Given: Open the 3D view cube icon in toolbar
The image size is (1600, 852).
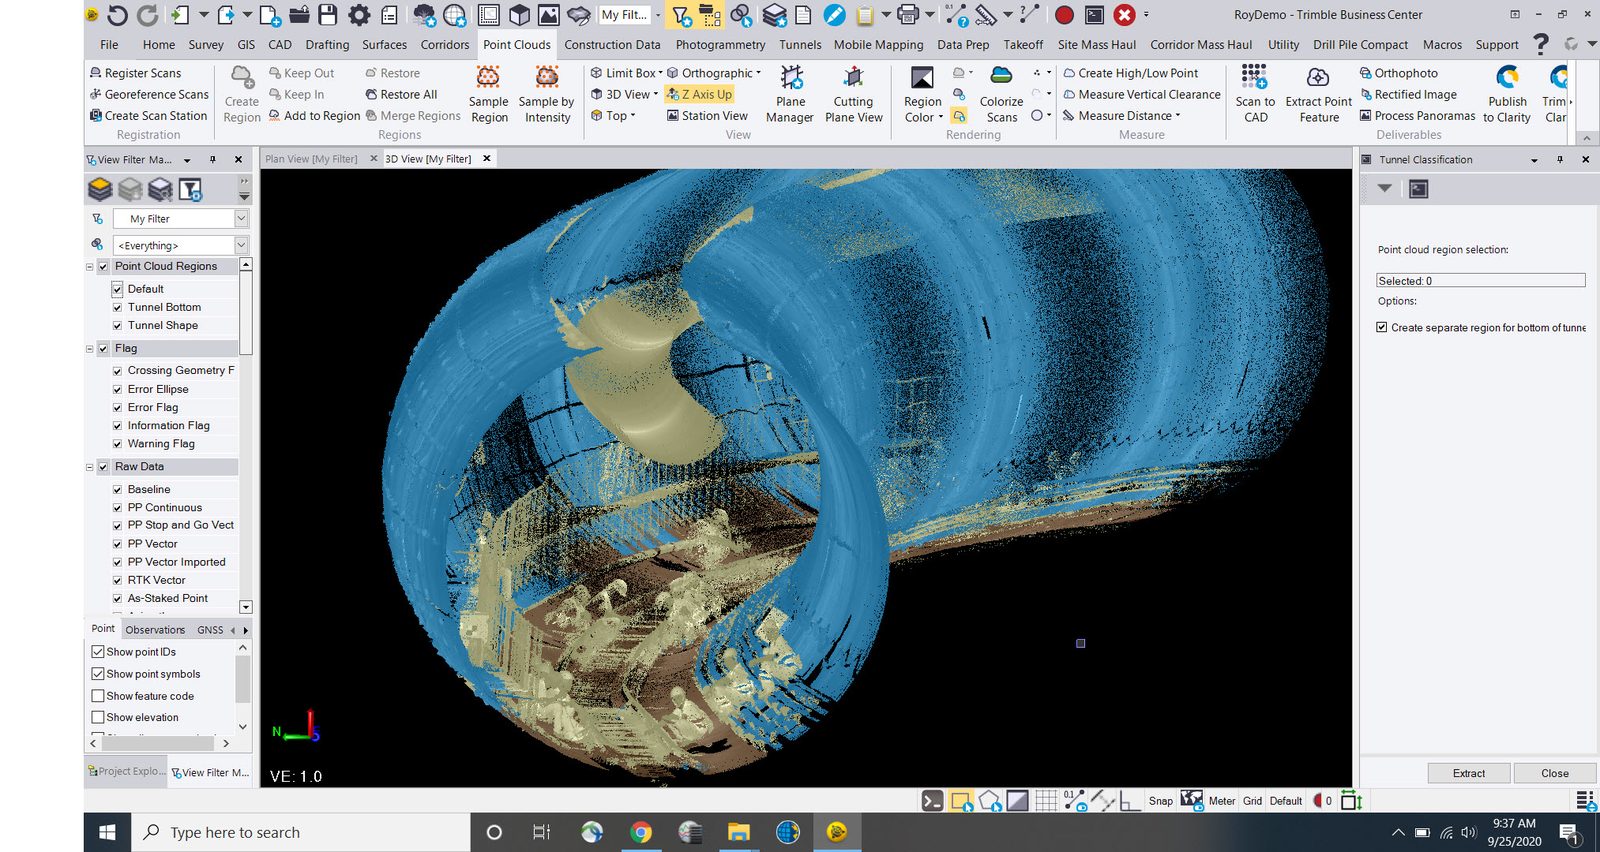Looking at the screenshot, I should 519,15.
